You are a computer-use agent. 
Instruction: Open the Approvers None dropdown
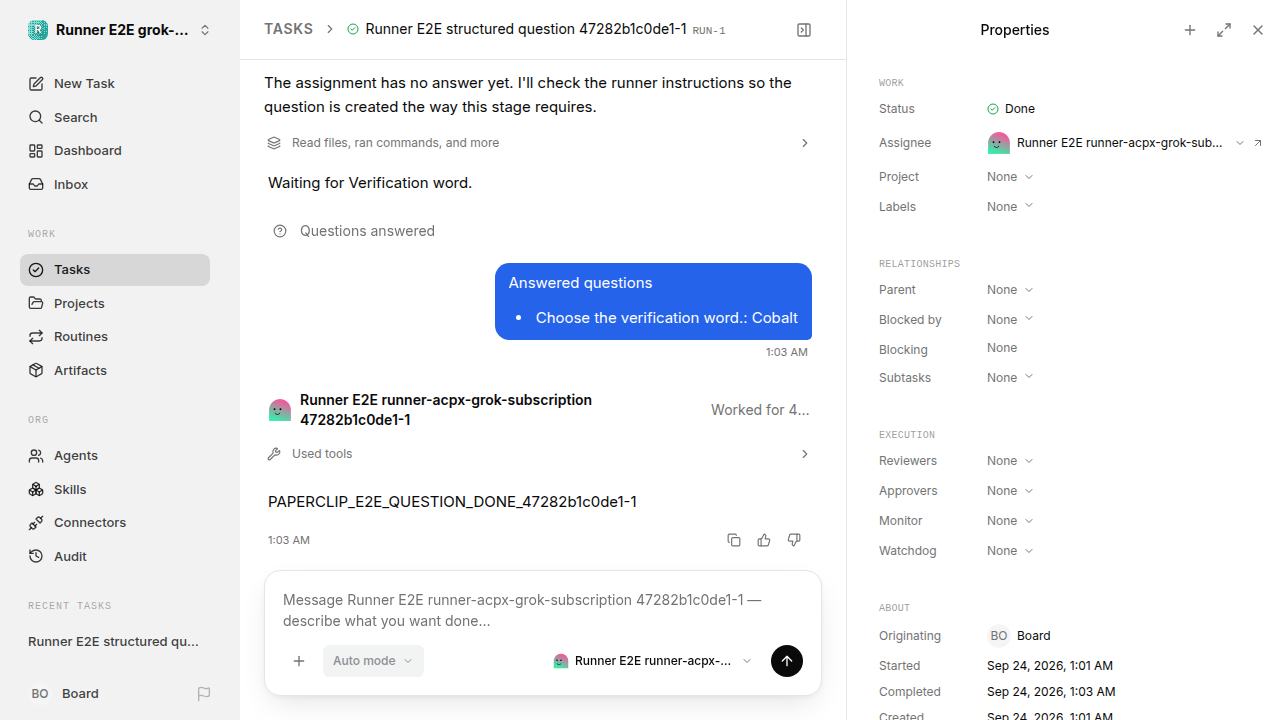click(x=1010, y=491)
